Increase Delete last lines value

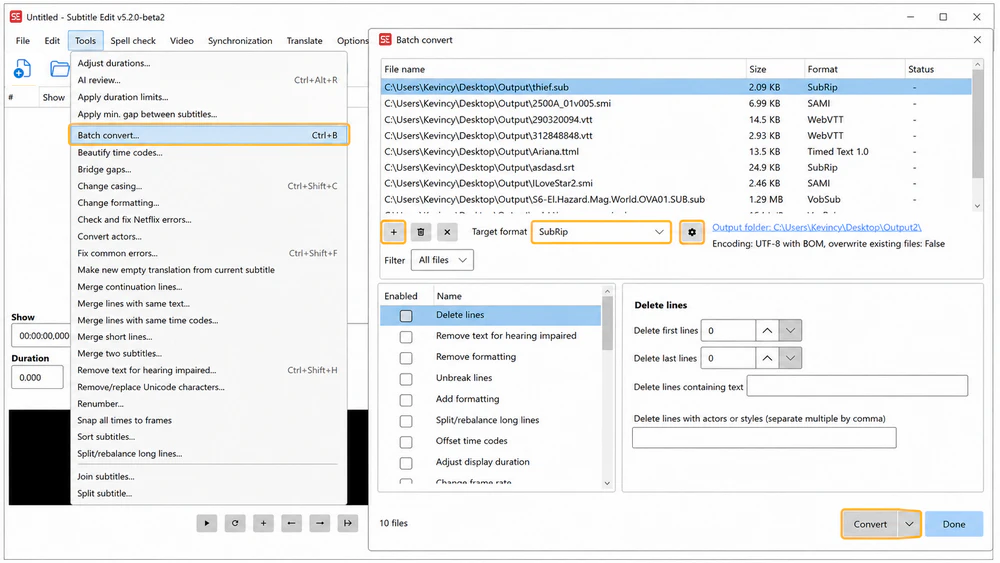pyautogui.click(x=767, y=358)
